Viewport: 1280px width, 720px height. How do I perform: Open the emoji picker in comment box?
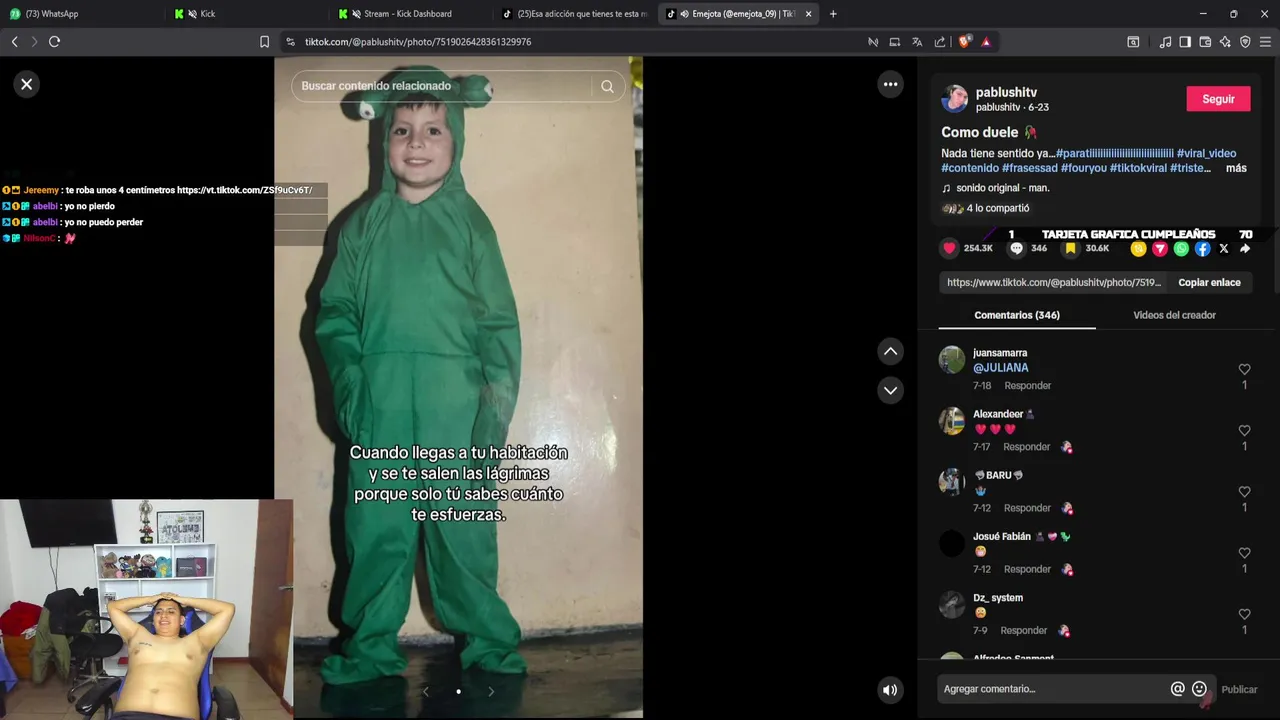coord(1199,689)
